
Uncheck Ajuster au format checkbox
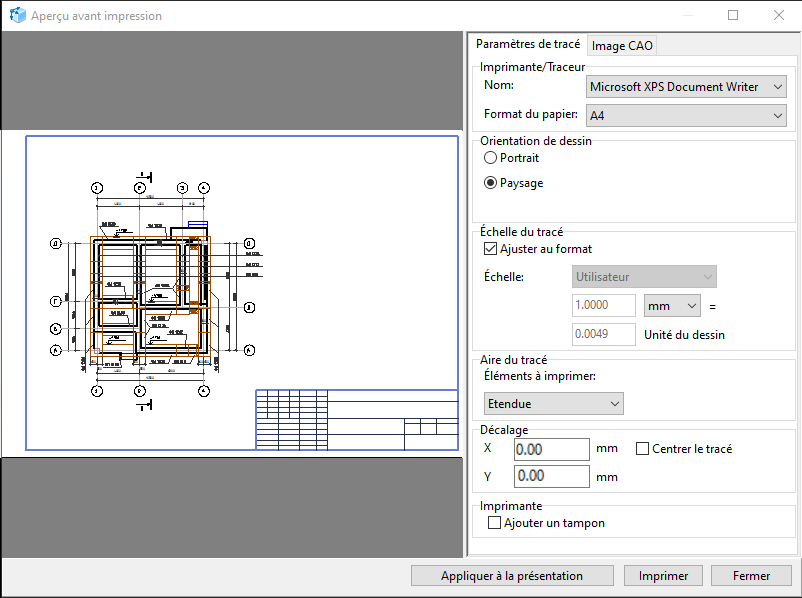click(x=491, y=249)
